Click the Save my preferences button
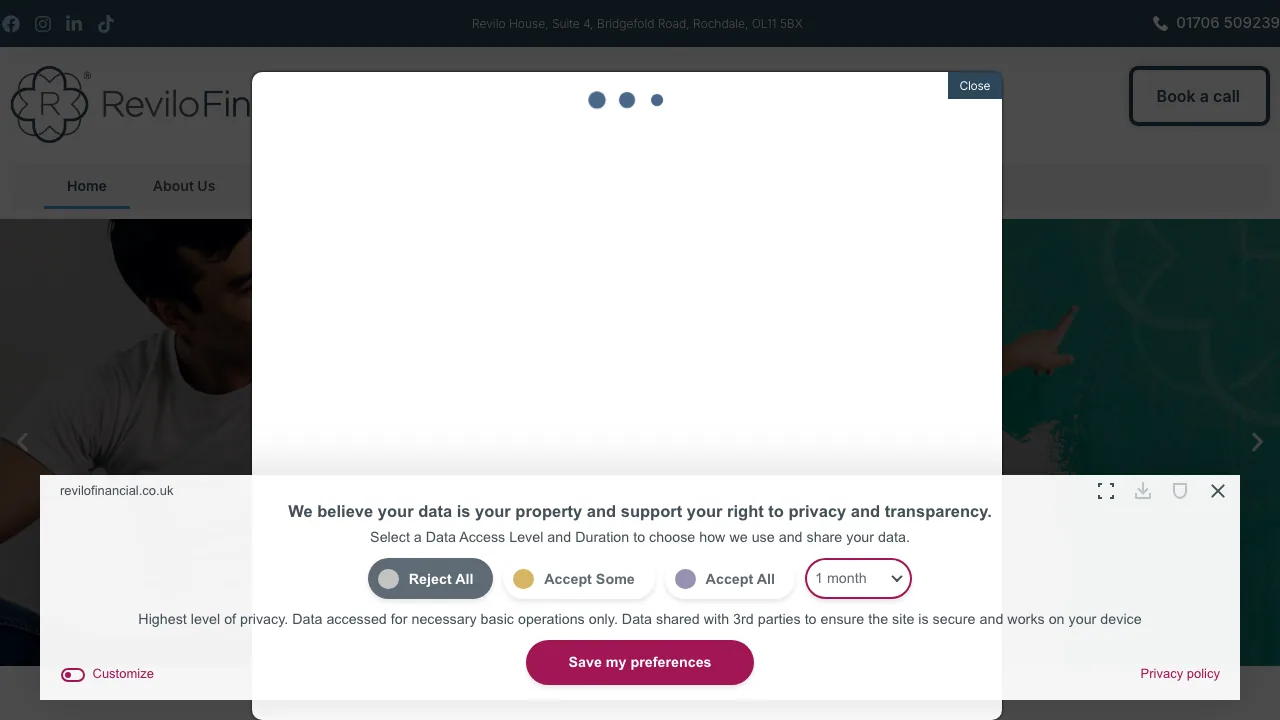1280x720 pixels. (x=640, y=662)
